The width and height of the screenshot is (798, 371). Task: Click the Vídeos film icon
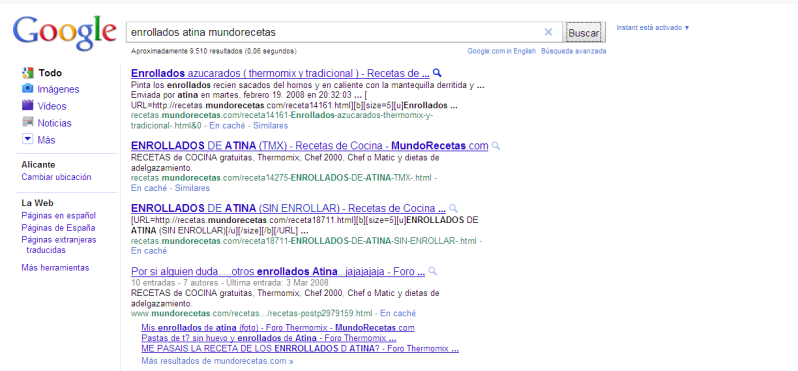(x=27, y=106)
